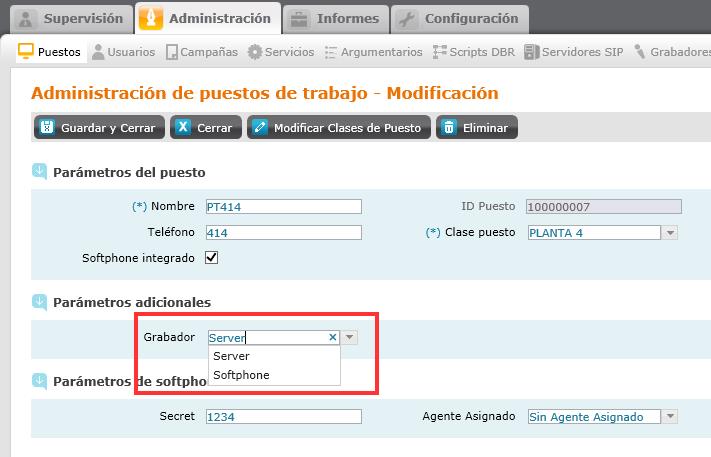Image resolution: width=711 pixels, height=457 pixels.
Task: Open Modificar Clases de Puesto
Action: [339, 128]
